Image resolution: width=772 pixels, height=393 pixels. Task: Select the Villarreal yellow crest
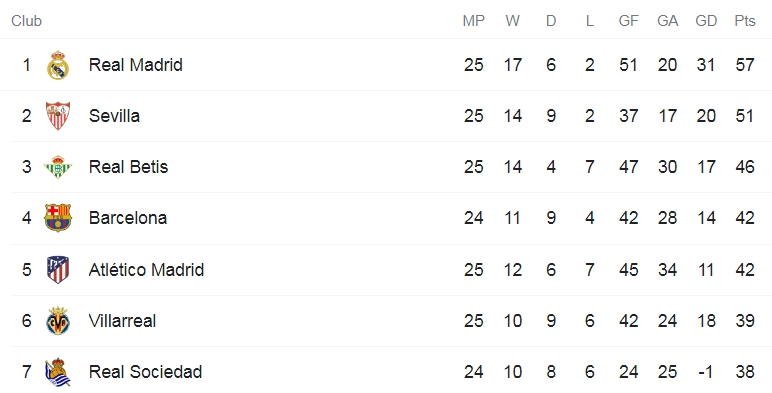point(58,321)
